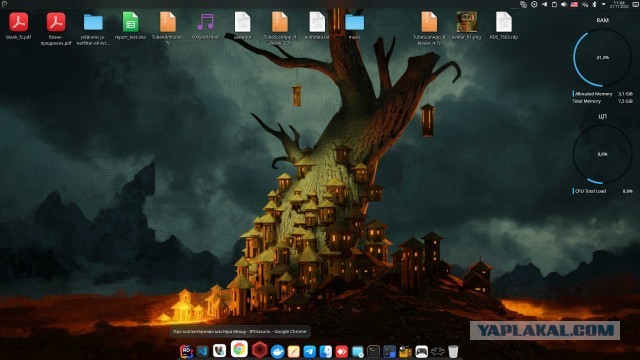Click the CPU load circular gauge
This screenshot has height=360, width=640.
click(602, 154)
